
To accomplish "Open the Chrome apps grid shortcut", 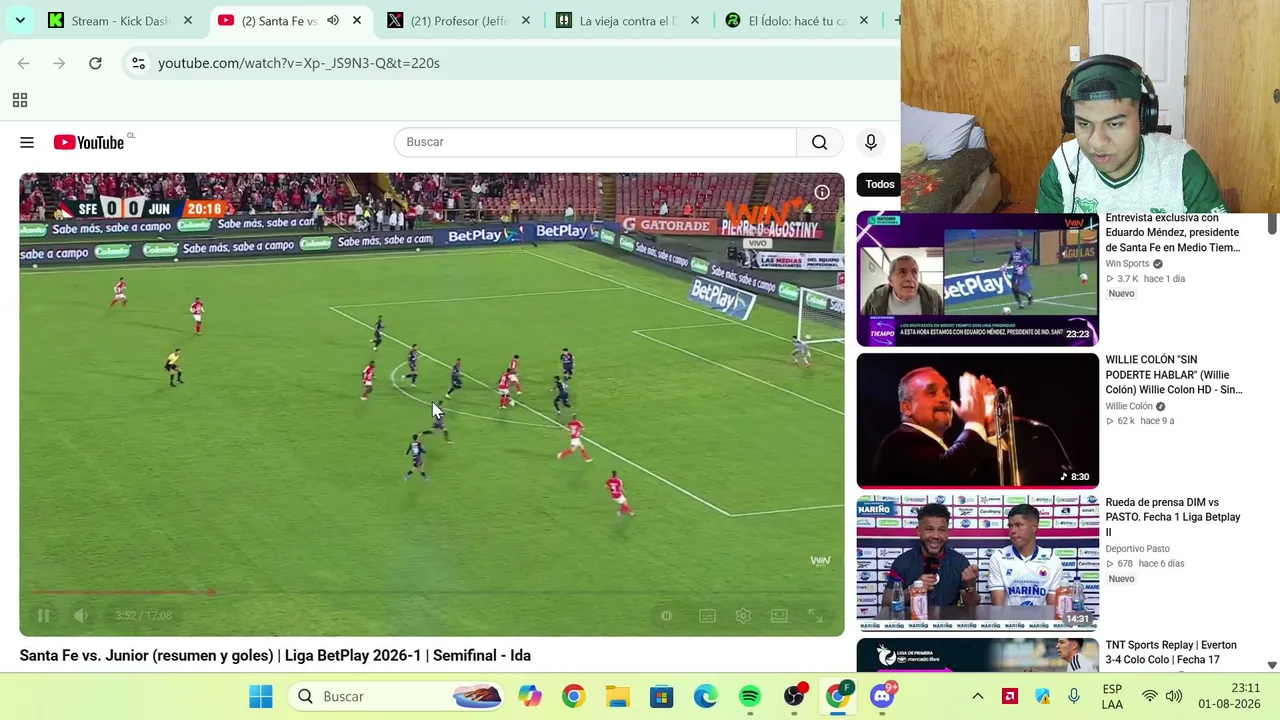I will pyautogui.click(x=19, y=100).
